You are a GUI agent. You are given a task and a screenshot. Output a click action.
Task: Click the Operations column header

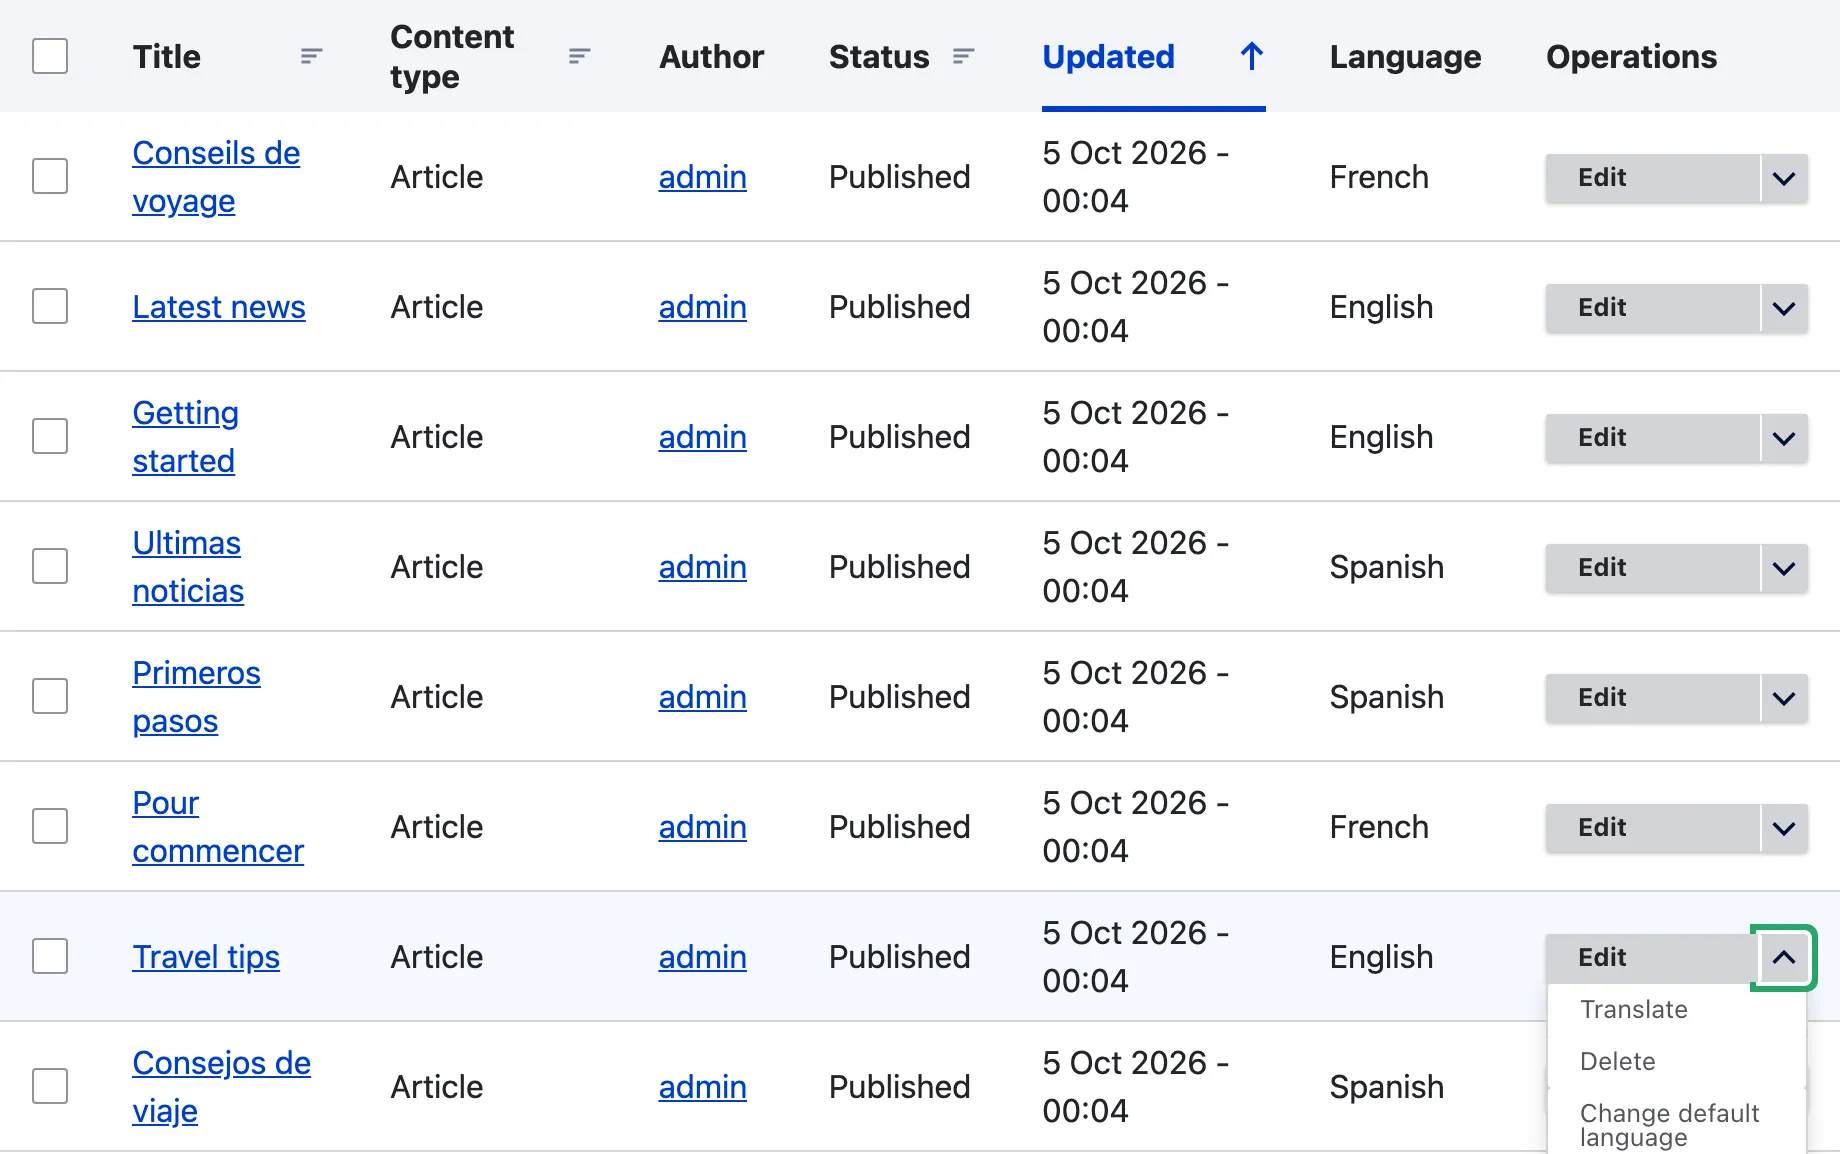pyautogui.click(x=1631, y=57)
